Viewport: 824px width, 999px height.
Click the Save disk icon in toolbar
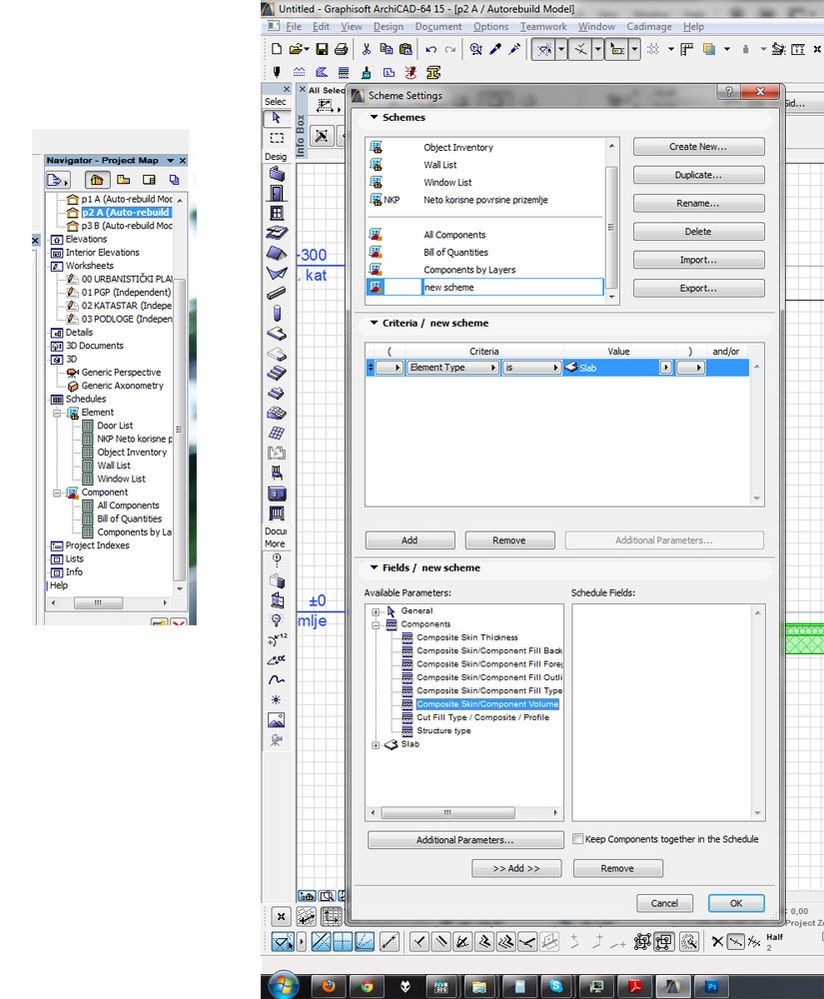(x=322, y=49)
